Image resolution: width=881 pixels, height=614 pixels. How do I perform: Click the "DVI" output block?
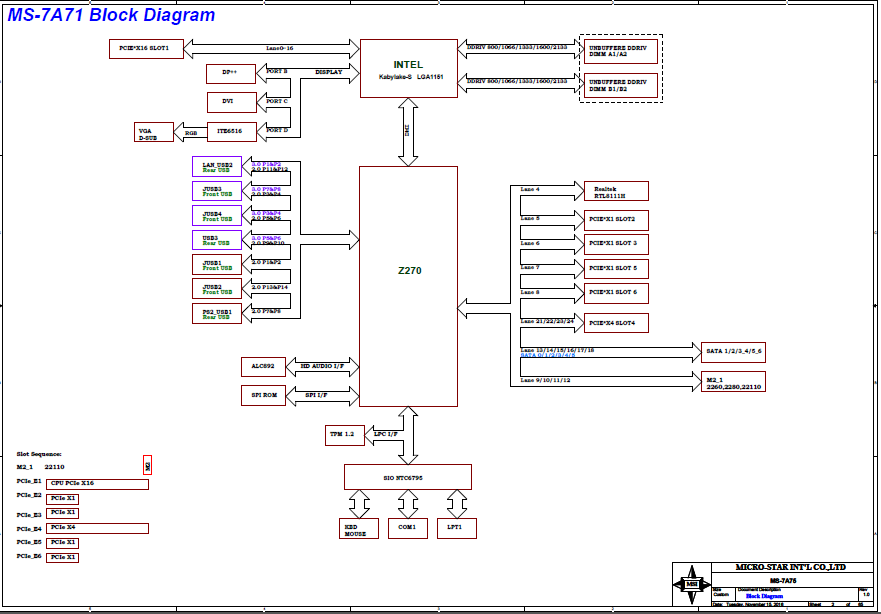[231, 102]
